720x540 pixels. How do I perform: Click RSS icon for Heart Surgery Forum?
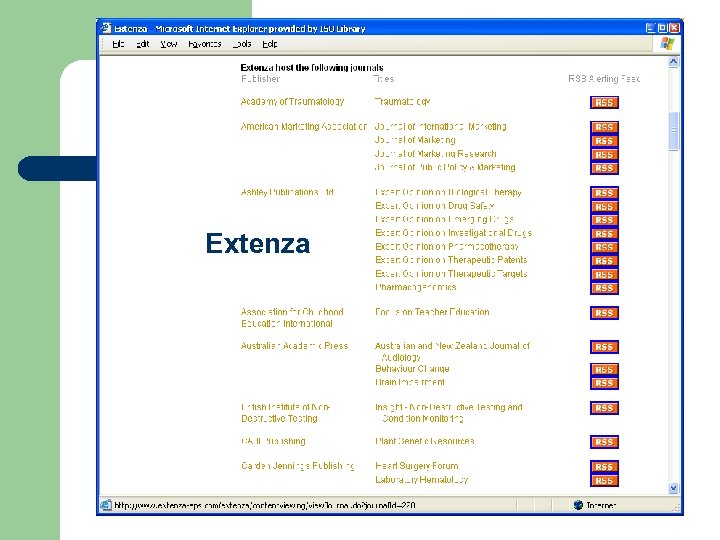tap(604, 467)
